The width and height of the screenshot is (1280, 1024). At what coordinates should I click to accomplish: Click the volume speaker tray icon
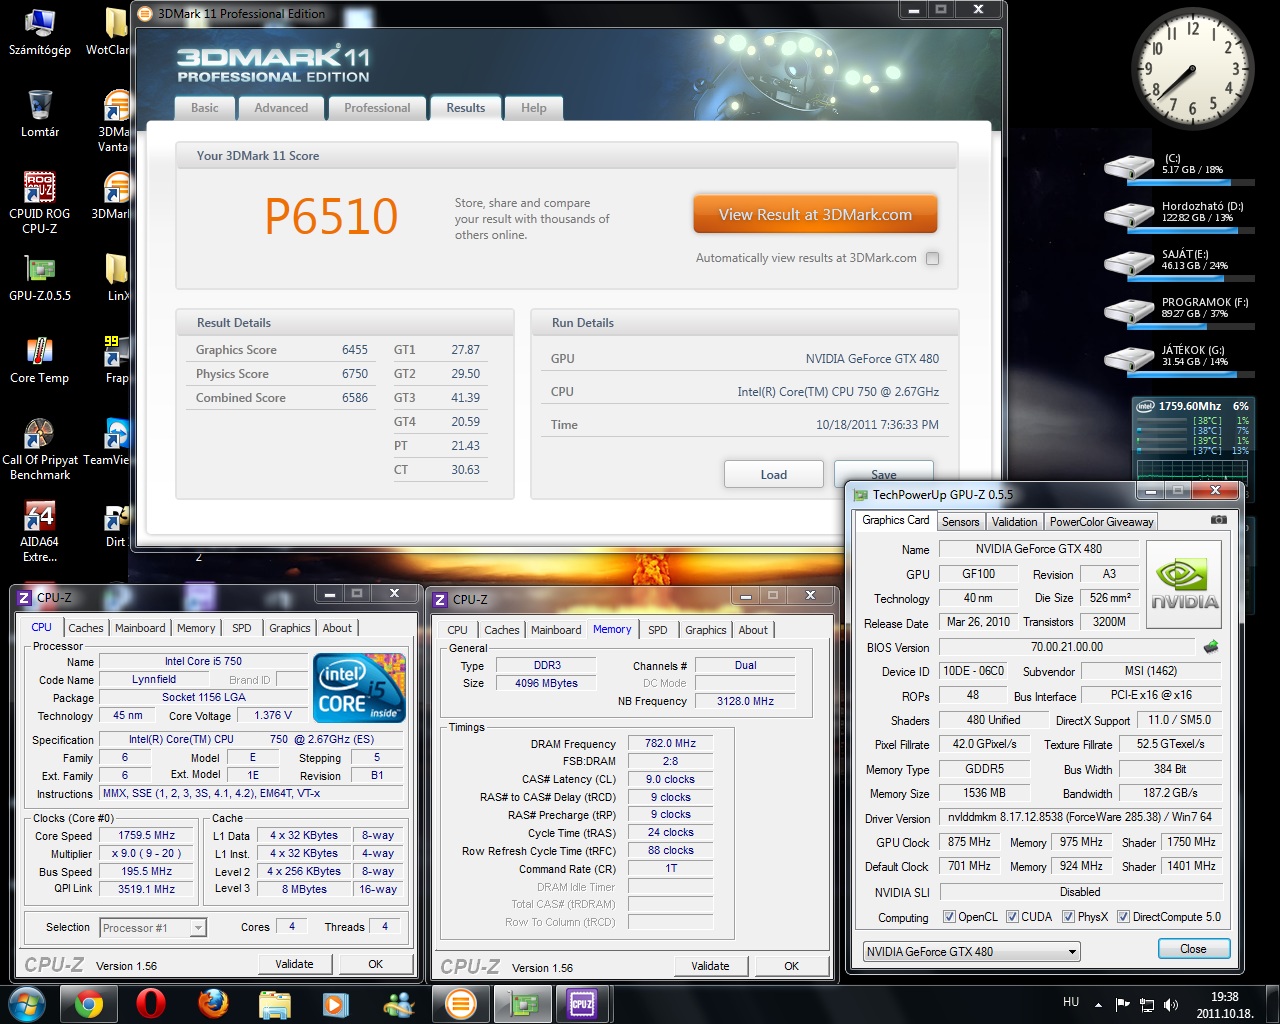click(1171, 1005)
